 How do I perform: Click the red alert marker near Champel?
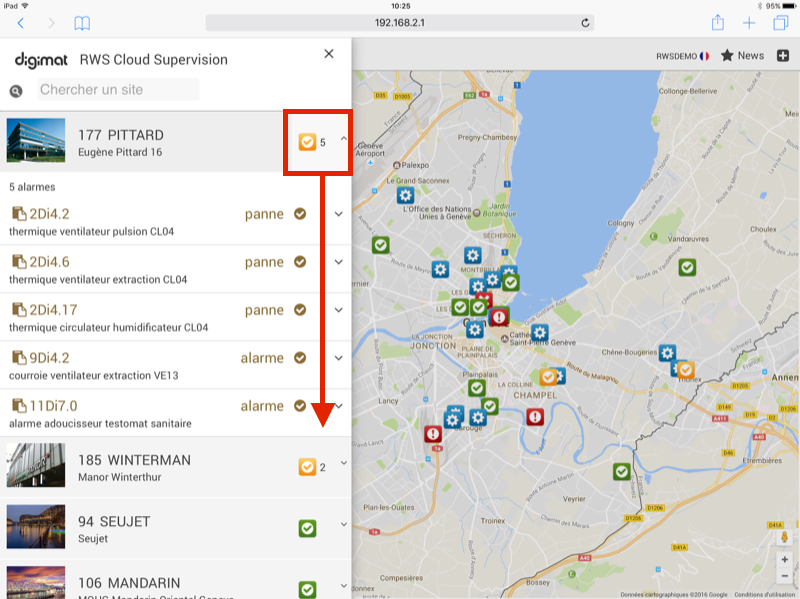(x=535, y=417)
